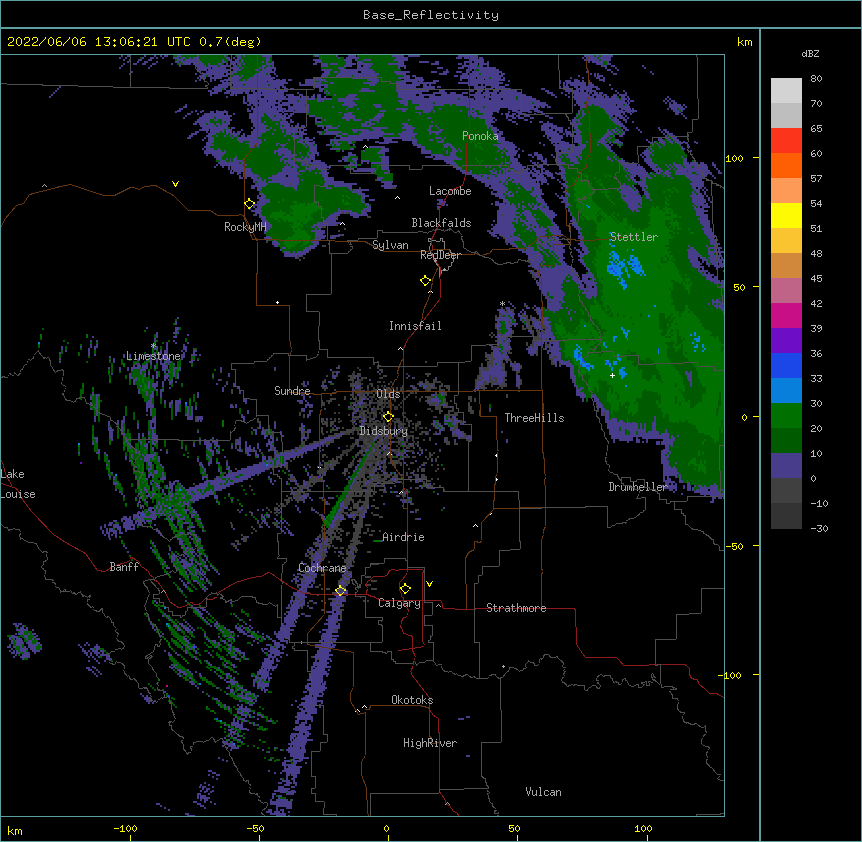This screenshot has width=862, height=842.
Task: Pick the yellow legend swatch between 54 and 51
Action: click(x=786, y=216)
